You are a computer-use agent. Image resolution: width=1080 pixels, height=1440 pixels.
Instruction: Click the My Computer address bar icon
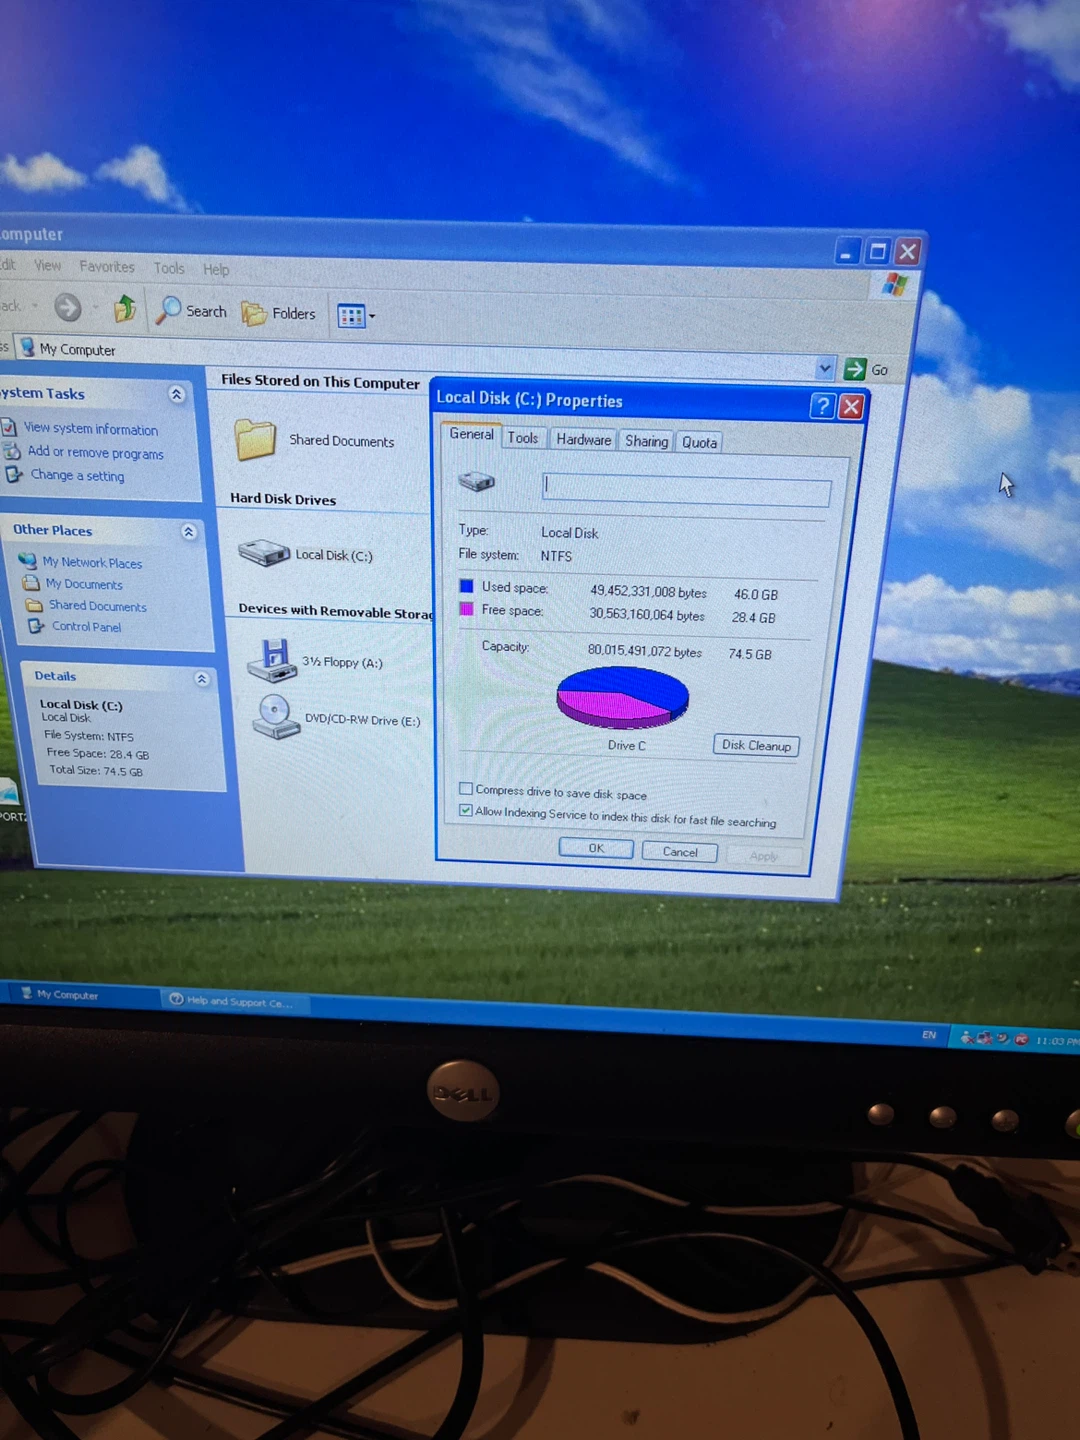pyautogui.click(x=28, y=347)
